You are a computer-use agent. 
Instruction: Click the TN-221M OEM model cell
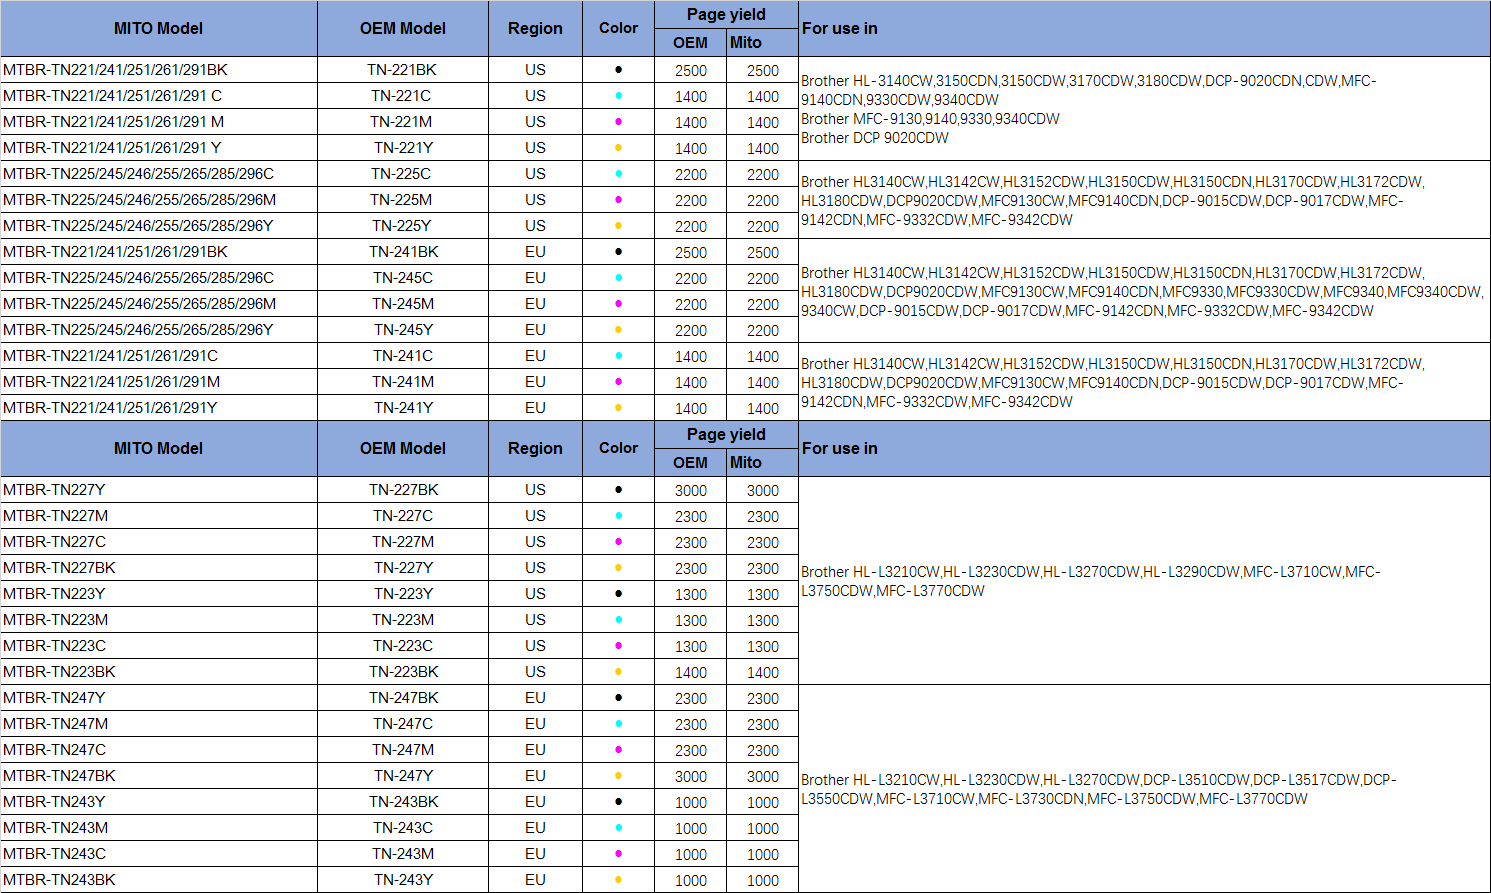tap(402, 122)
